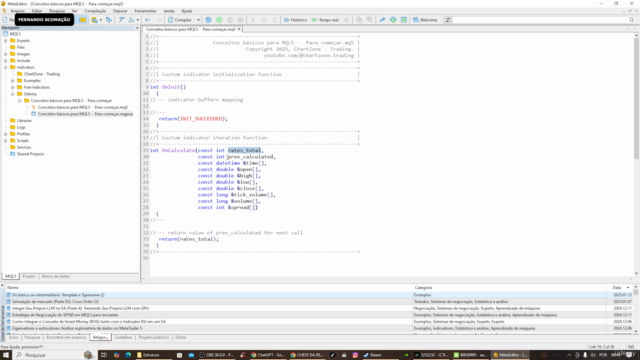Collapse the Indicators folder node

(x=6, y=67)
